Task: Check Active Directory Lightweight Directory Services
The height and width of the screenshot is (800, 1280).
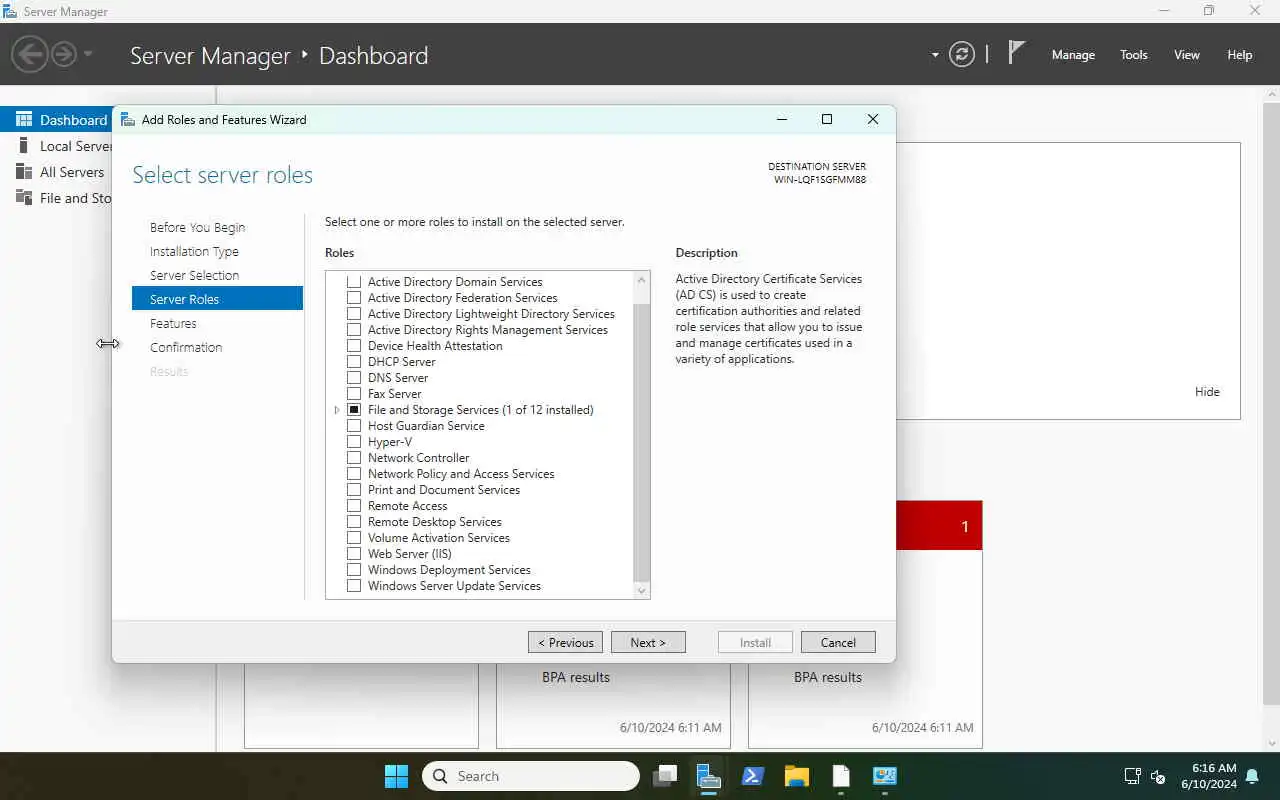Action: [354, 314]
